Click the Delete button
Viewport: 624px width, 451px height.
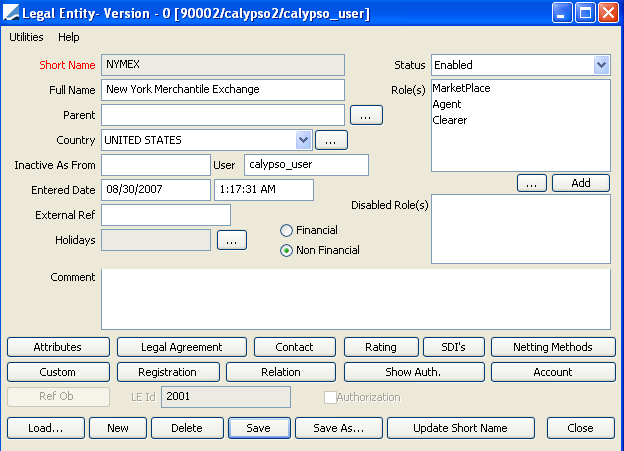point(187,428)
